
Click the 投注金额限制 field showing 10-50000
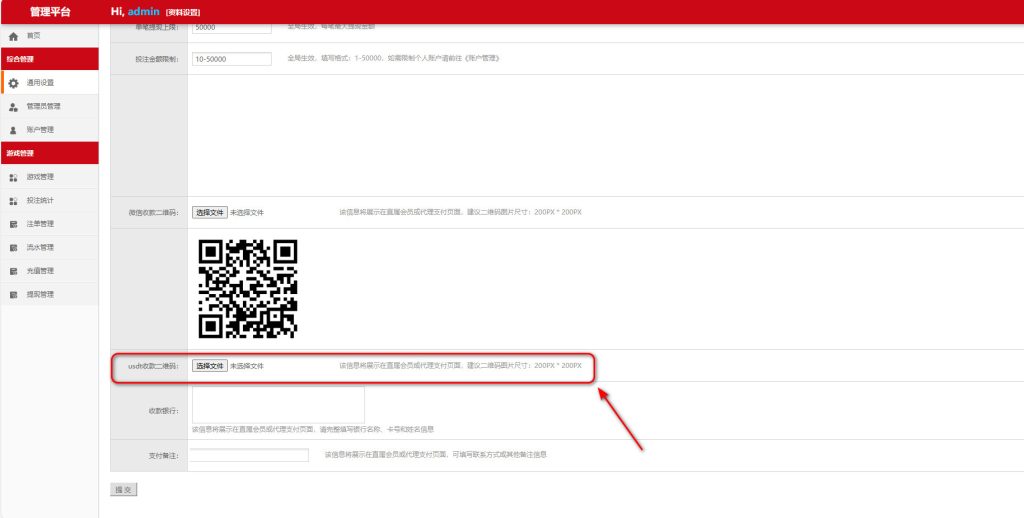[x=231, y=59]
